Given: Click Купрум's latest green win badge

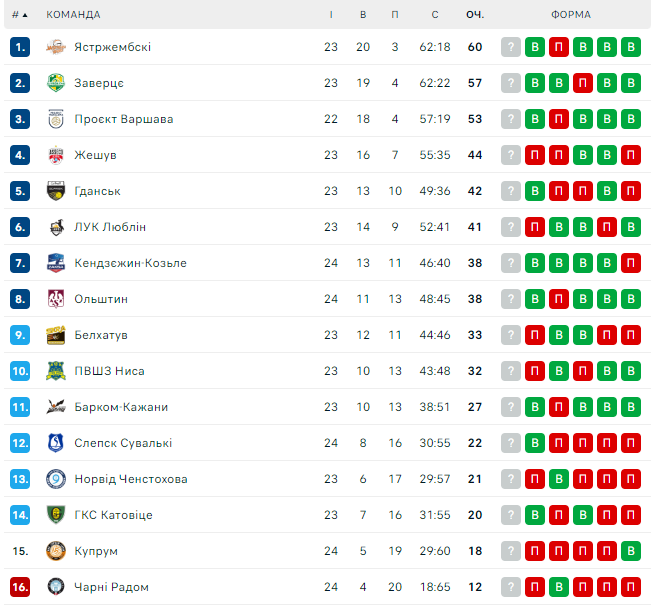Looking at the screenshot, I should click(630, 551).
